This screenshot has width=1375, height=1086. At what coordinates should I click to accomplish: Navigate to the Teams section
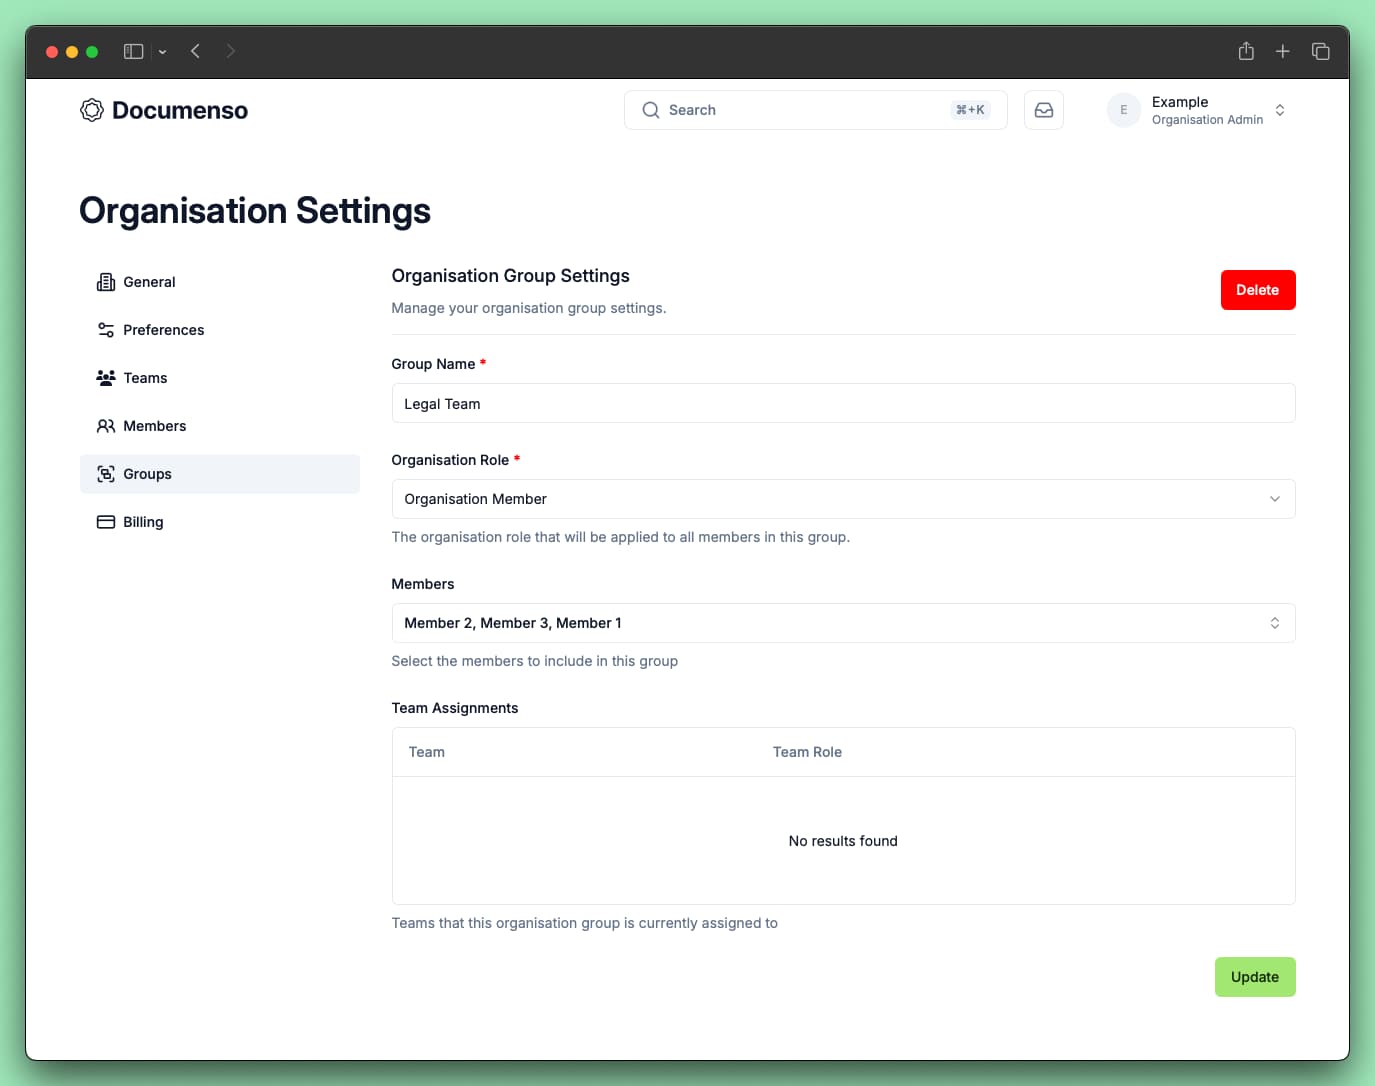click(145, 378)
